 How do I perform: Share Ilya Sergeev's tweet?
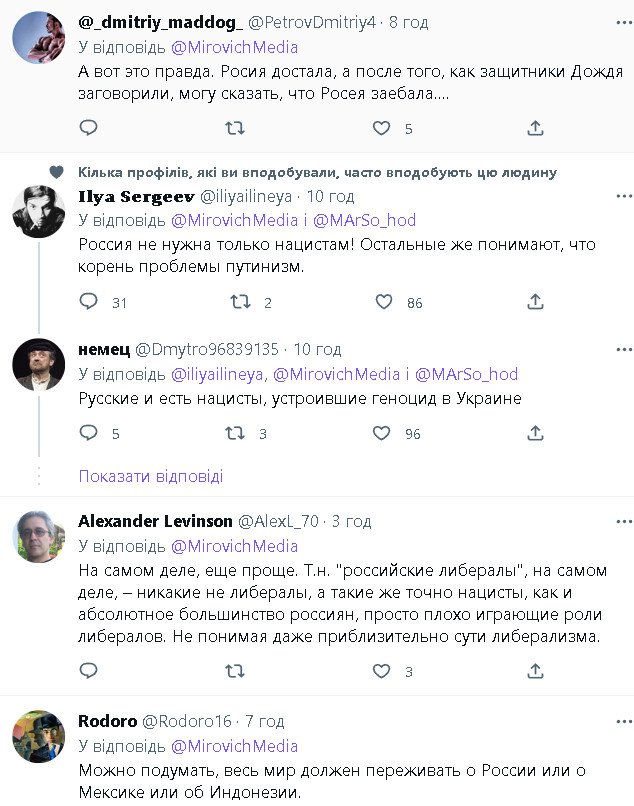coord(535,301)
